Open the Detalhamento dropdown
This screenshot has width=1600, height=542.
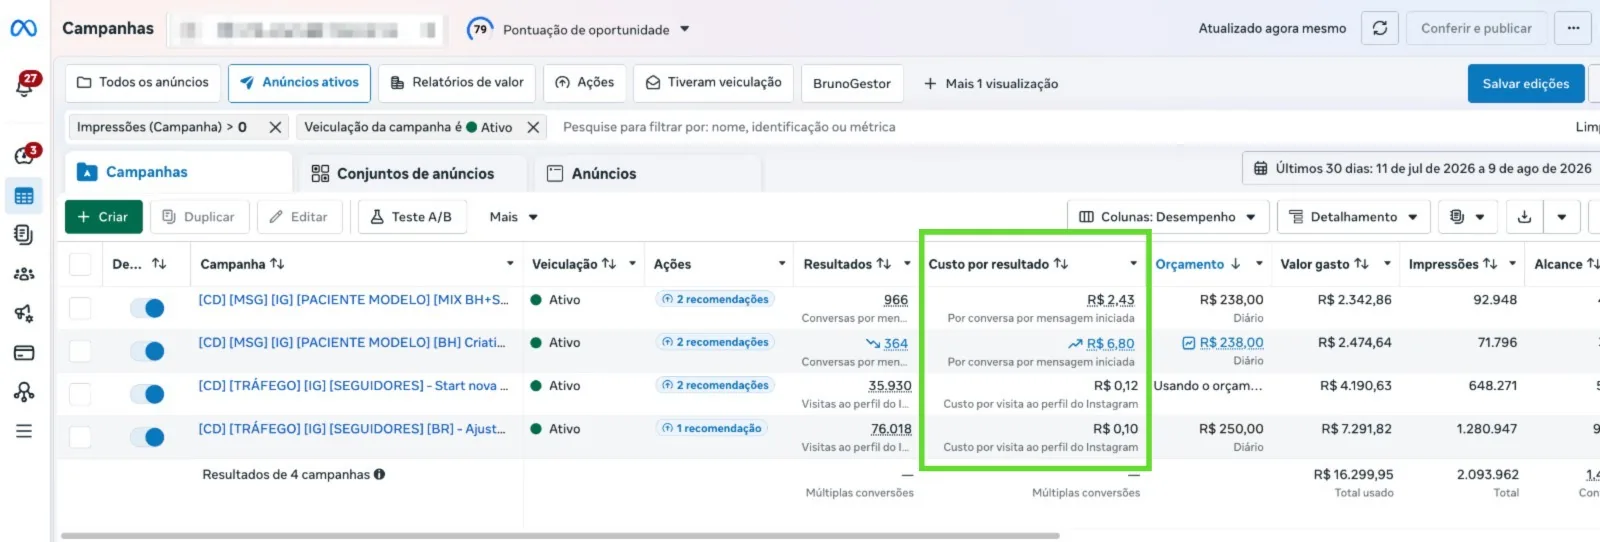[x=1353, y=217]
